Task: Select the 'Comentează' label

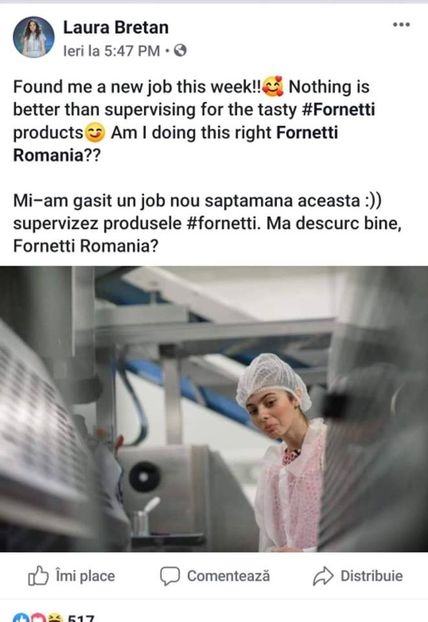Action: (x=228, y=576)
